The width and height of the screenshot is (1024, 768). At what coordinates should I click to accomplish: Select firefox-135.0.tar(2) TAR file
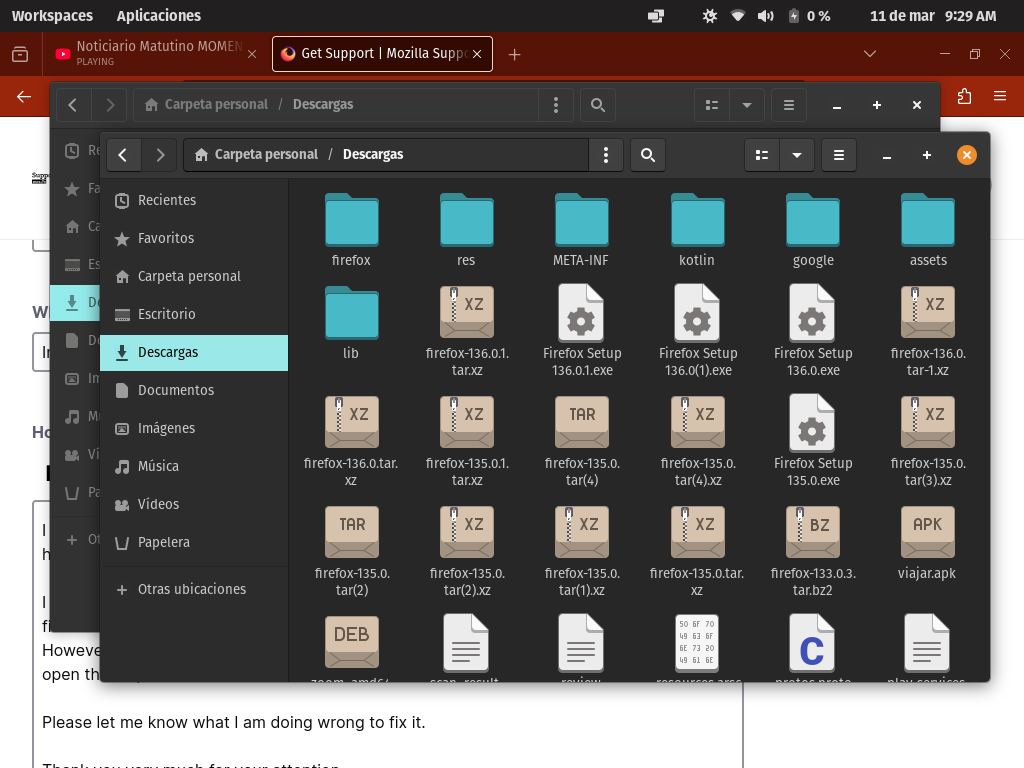(x=351, y=552)
